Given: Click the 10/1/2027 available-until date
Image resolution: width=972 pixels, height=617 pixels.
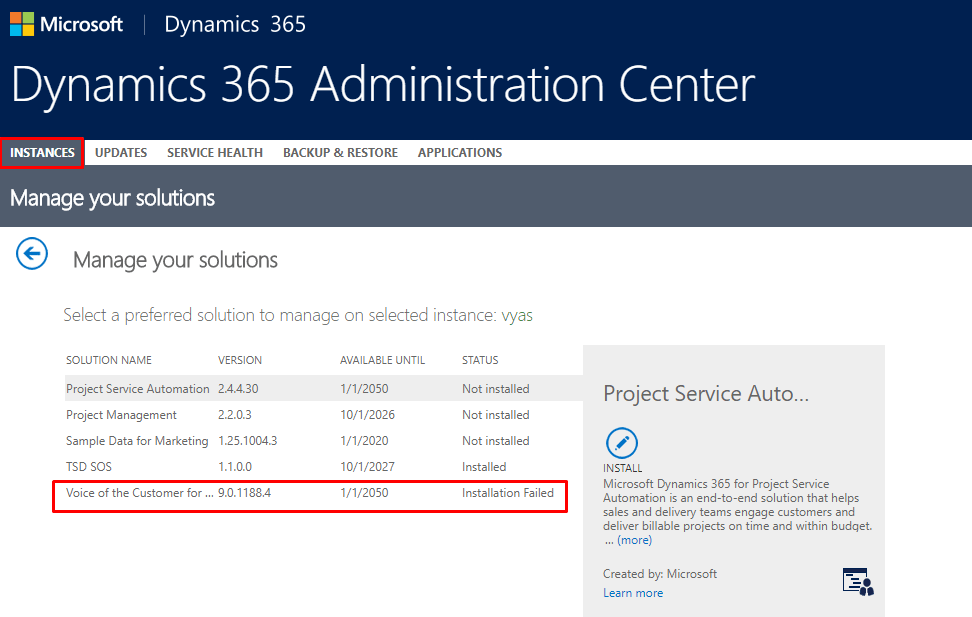Looking at the screenshot, I should [x=367, y=467].
